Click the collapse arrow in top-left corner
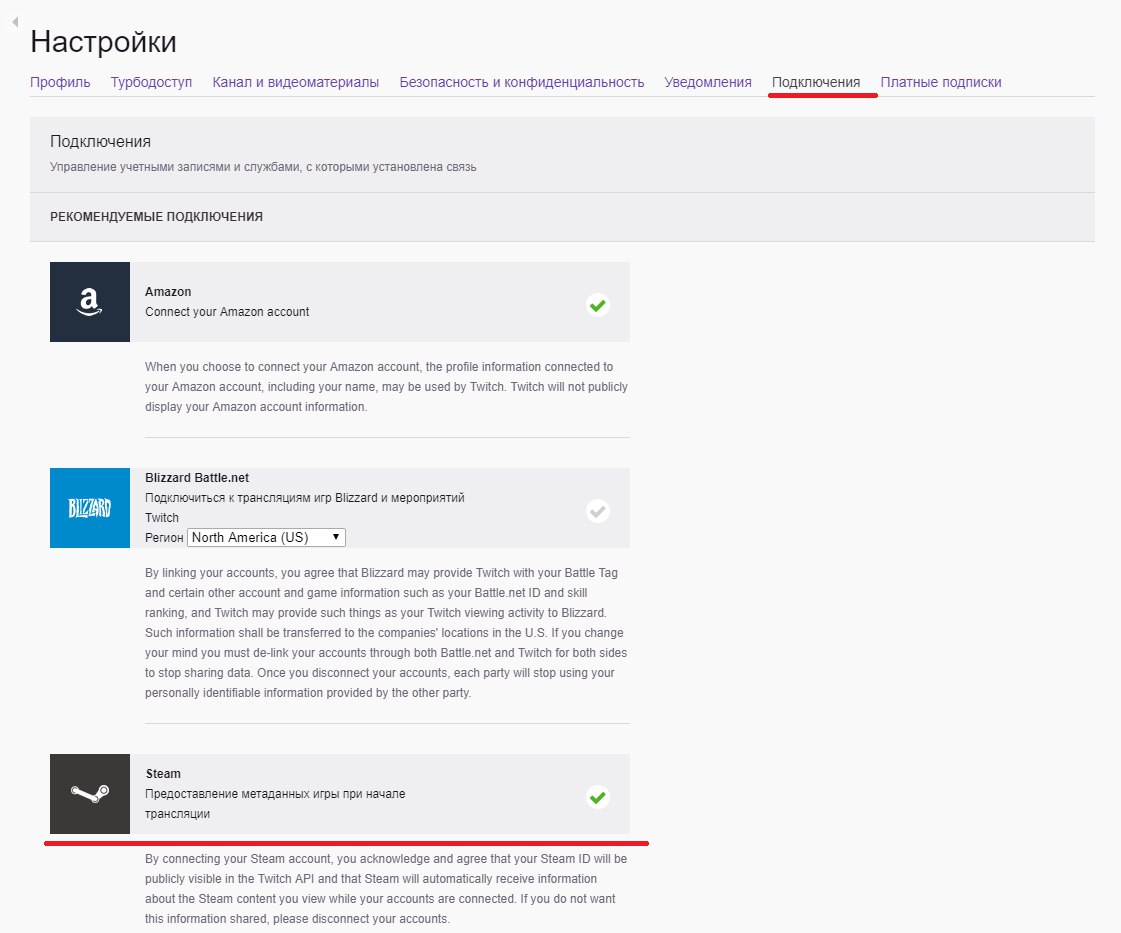 [14, 21]
